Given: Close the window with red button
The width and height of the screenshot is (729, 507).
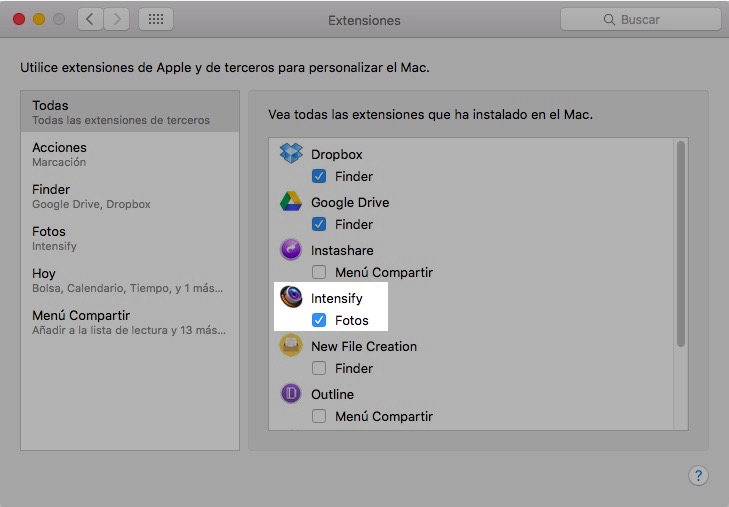Looking at the screenshot, I should tap(19, 20).
